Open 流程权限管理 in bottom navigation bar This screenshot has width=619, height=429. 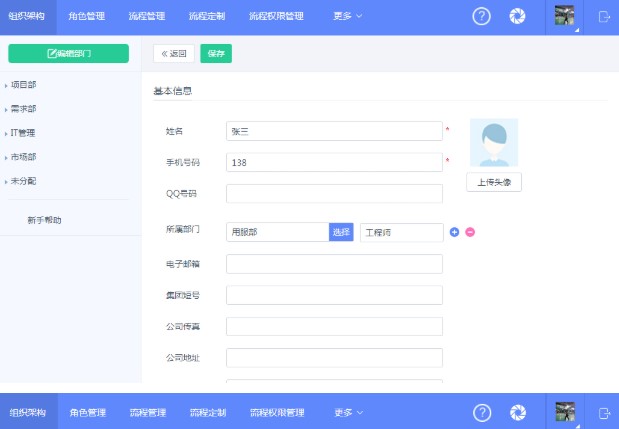point(277,413)
